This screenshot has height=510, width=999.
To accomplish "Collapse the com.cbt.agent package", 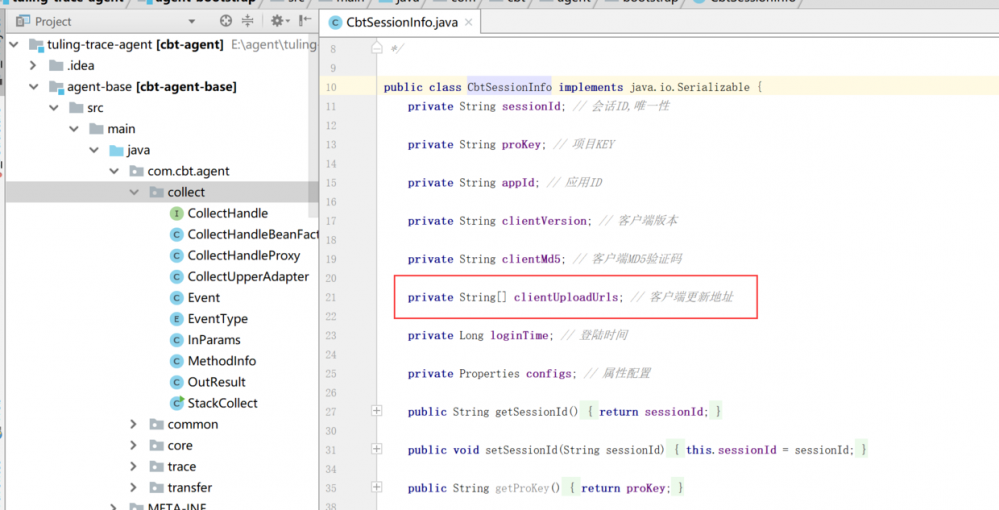I will coord(114,171).
